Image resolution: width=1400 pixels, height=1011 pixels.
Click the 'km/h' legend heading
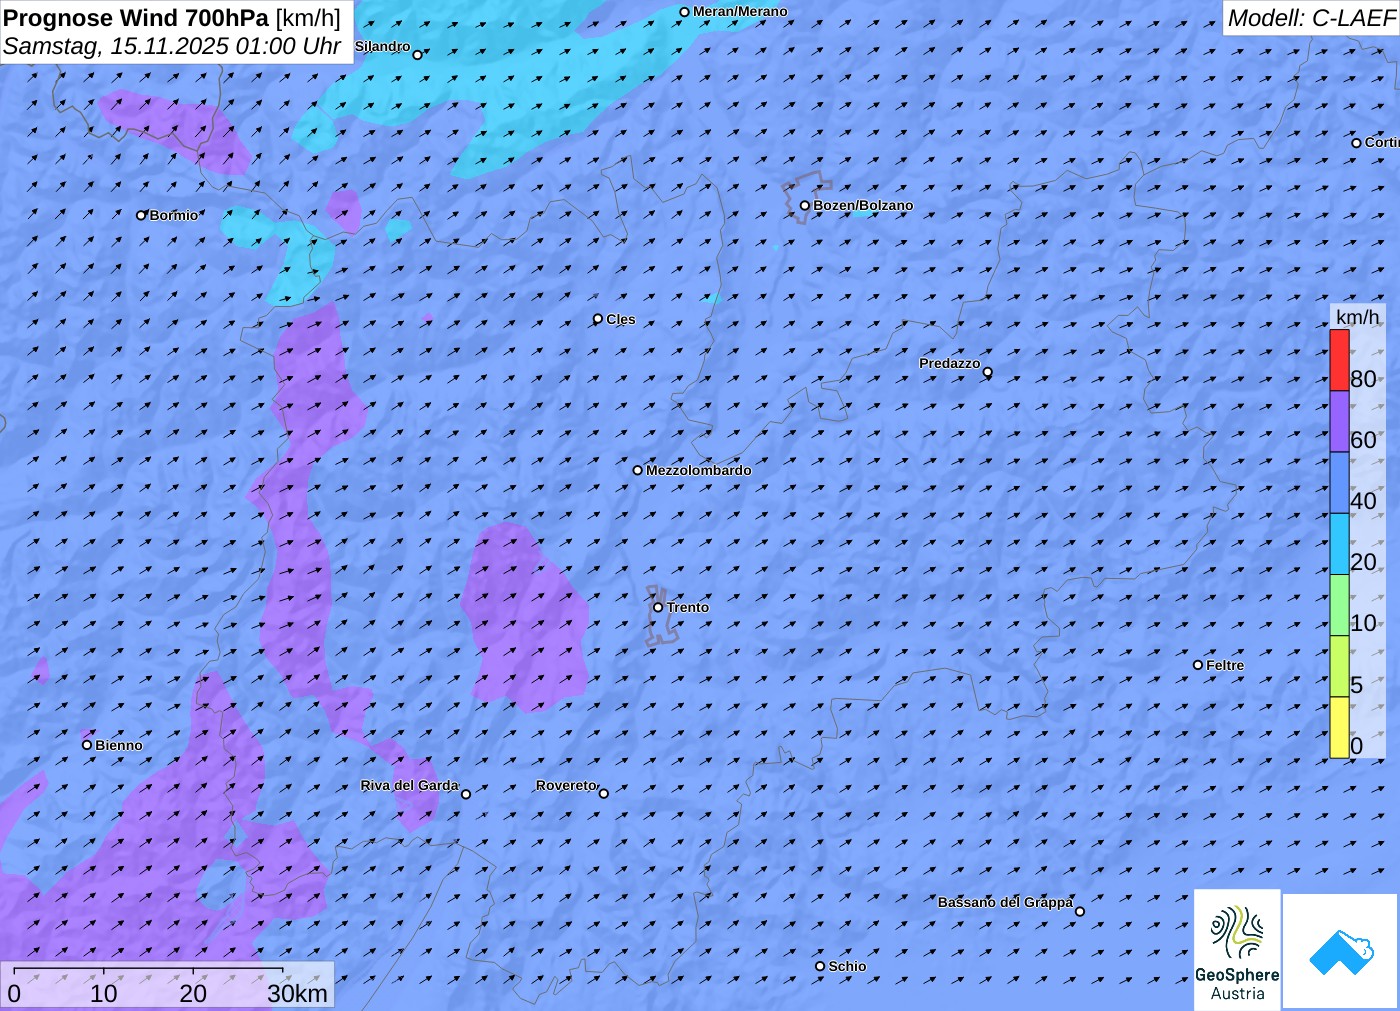[x=1357, y=317]
